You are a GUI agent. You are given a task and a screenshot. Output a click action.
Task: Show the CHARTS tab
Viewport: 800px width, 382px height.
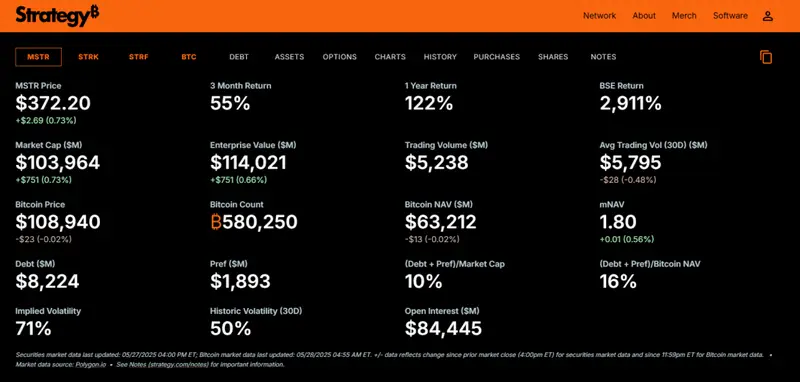click(x=390, y=57)
